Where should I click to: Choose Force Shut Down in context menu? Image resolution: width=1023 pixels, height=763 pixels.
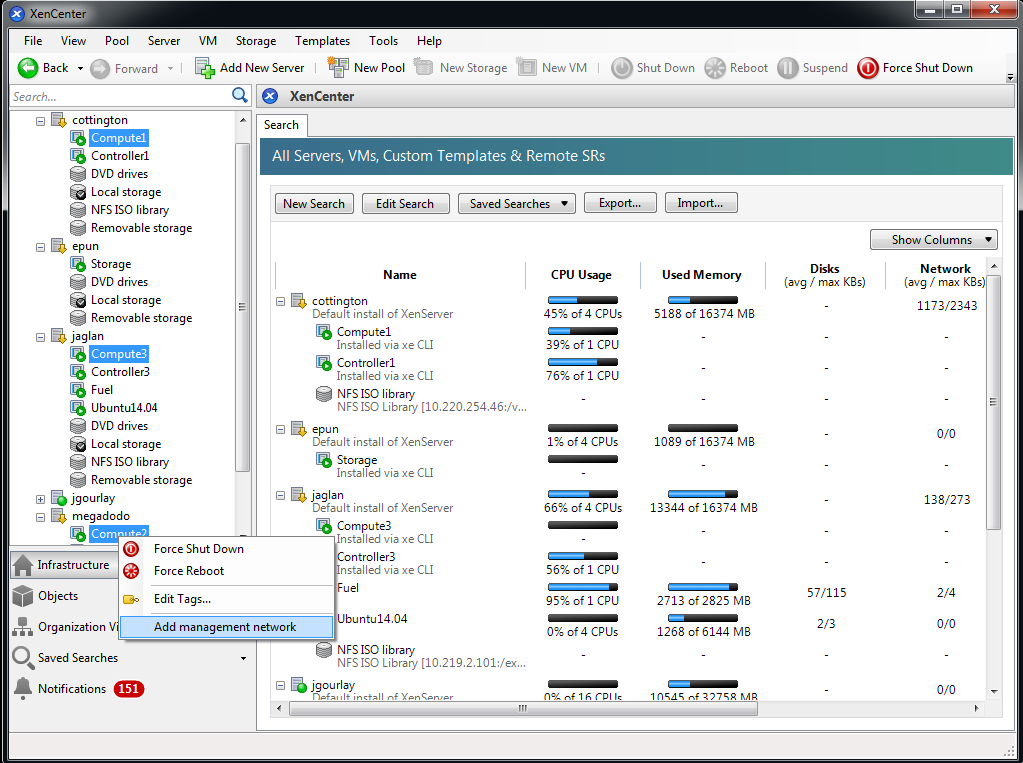point(227,549)
